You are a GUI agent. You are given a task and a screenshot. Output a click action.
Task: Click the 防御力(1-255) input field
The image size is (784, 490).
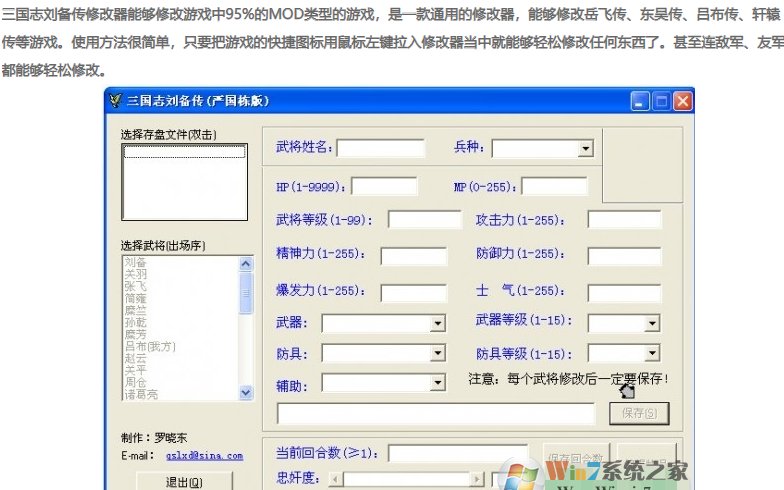[624, 256]
